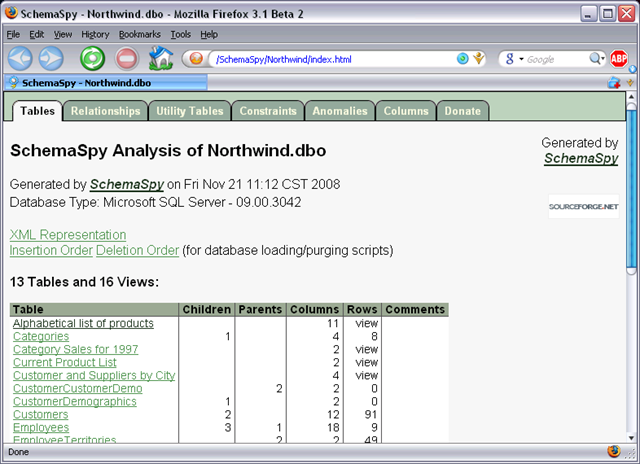Click the Parents column header
The width and height of the screenshot is (640, 464).
pos(260,310)
